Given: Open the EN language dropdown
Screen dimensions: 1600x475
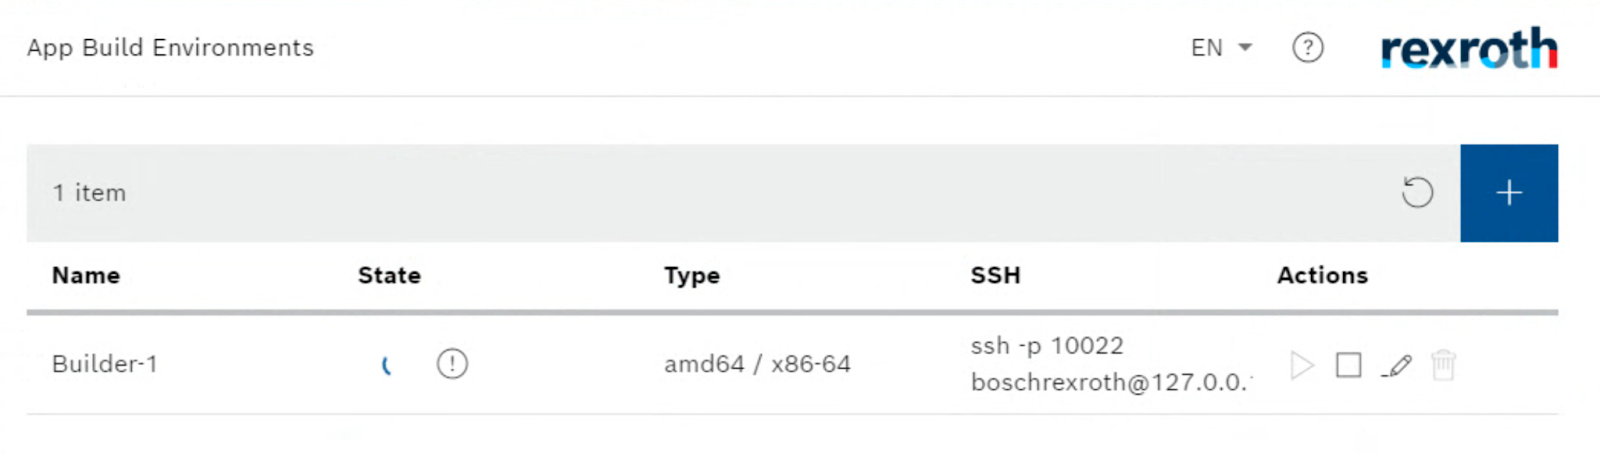Looking at the screenshot, I should [x=1221, y=47].
